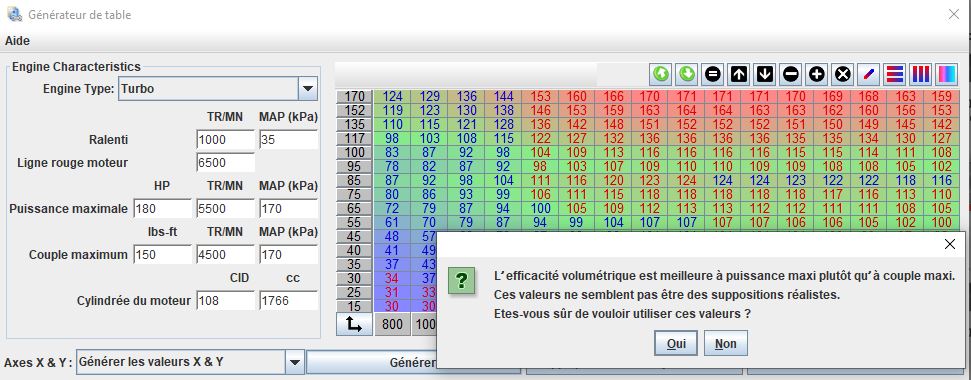
Task: Select the 170 row header in table
Action: coord(355,97)
